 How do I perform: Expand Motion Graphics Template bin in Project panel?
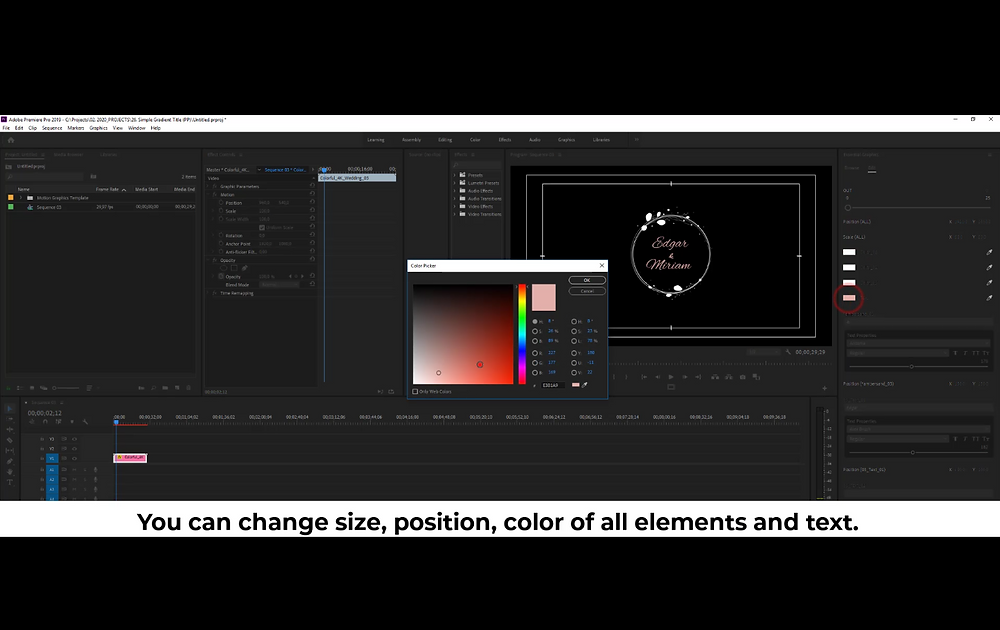tap(21, 198)
